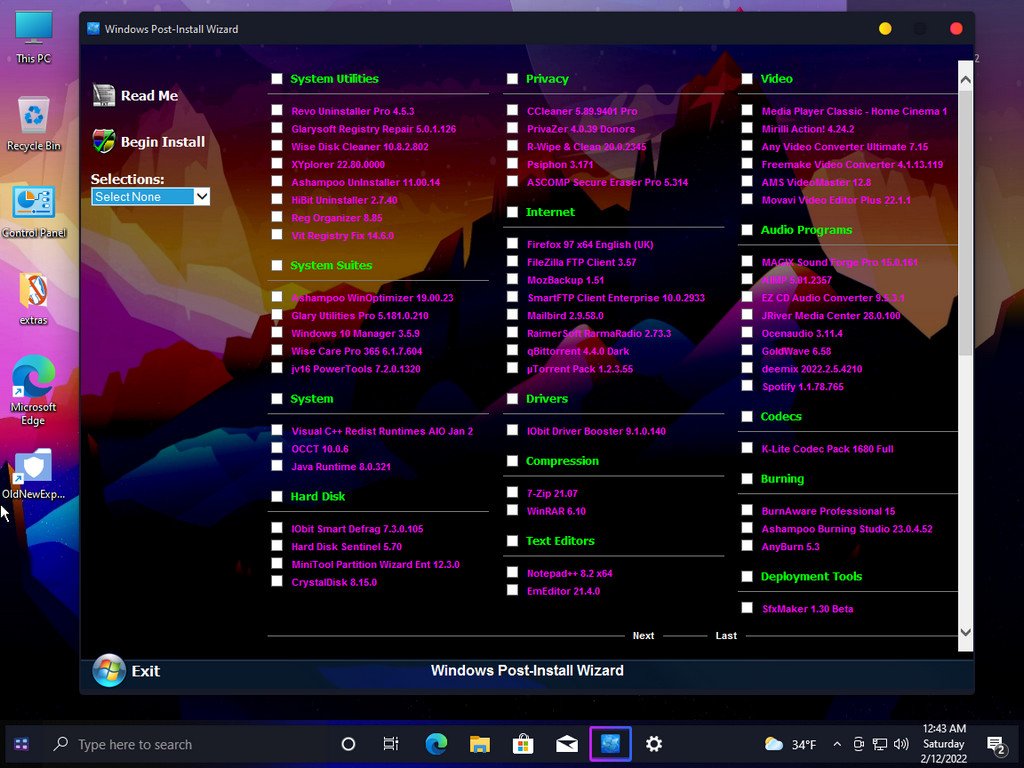Viewport: 1024px width, 768px height.
Task: Tick the SfxMaker 1.30 Beta checkbox
Action: click(x=747, y=608)
